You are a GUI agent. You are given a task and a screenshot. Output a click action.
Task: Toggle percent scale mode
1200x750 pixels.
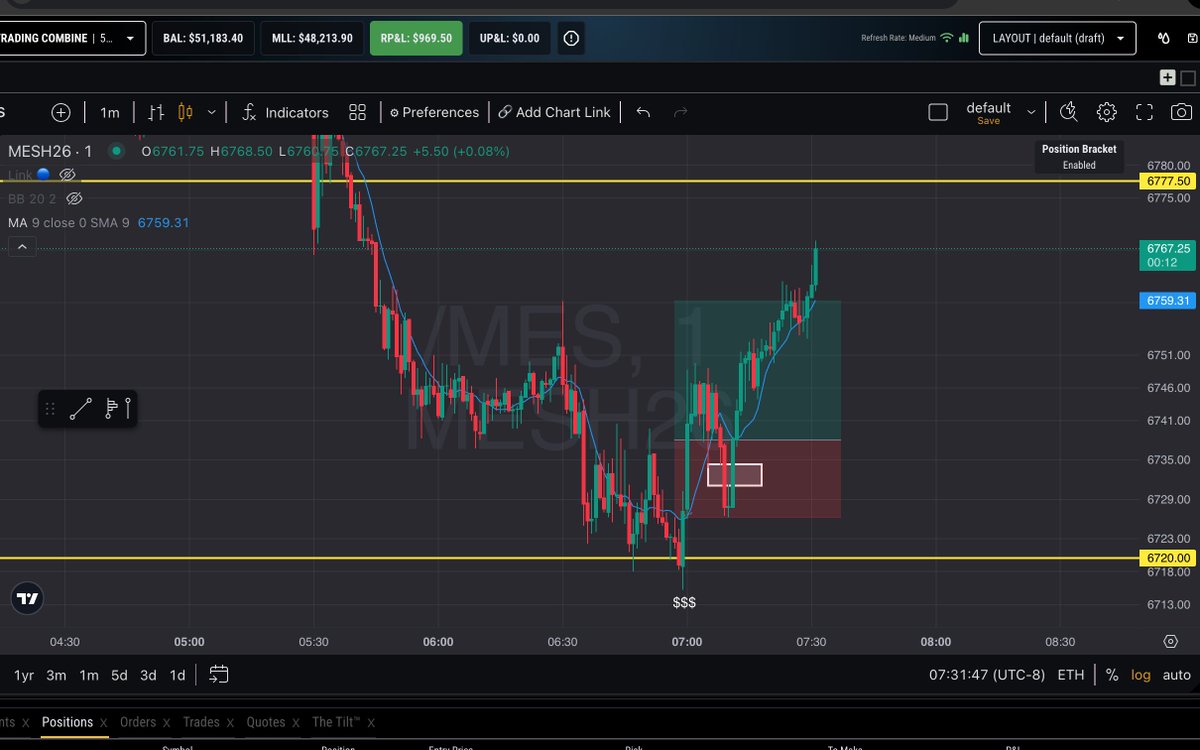click(x=1112, y=675)
